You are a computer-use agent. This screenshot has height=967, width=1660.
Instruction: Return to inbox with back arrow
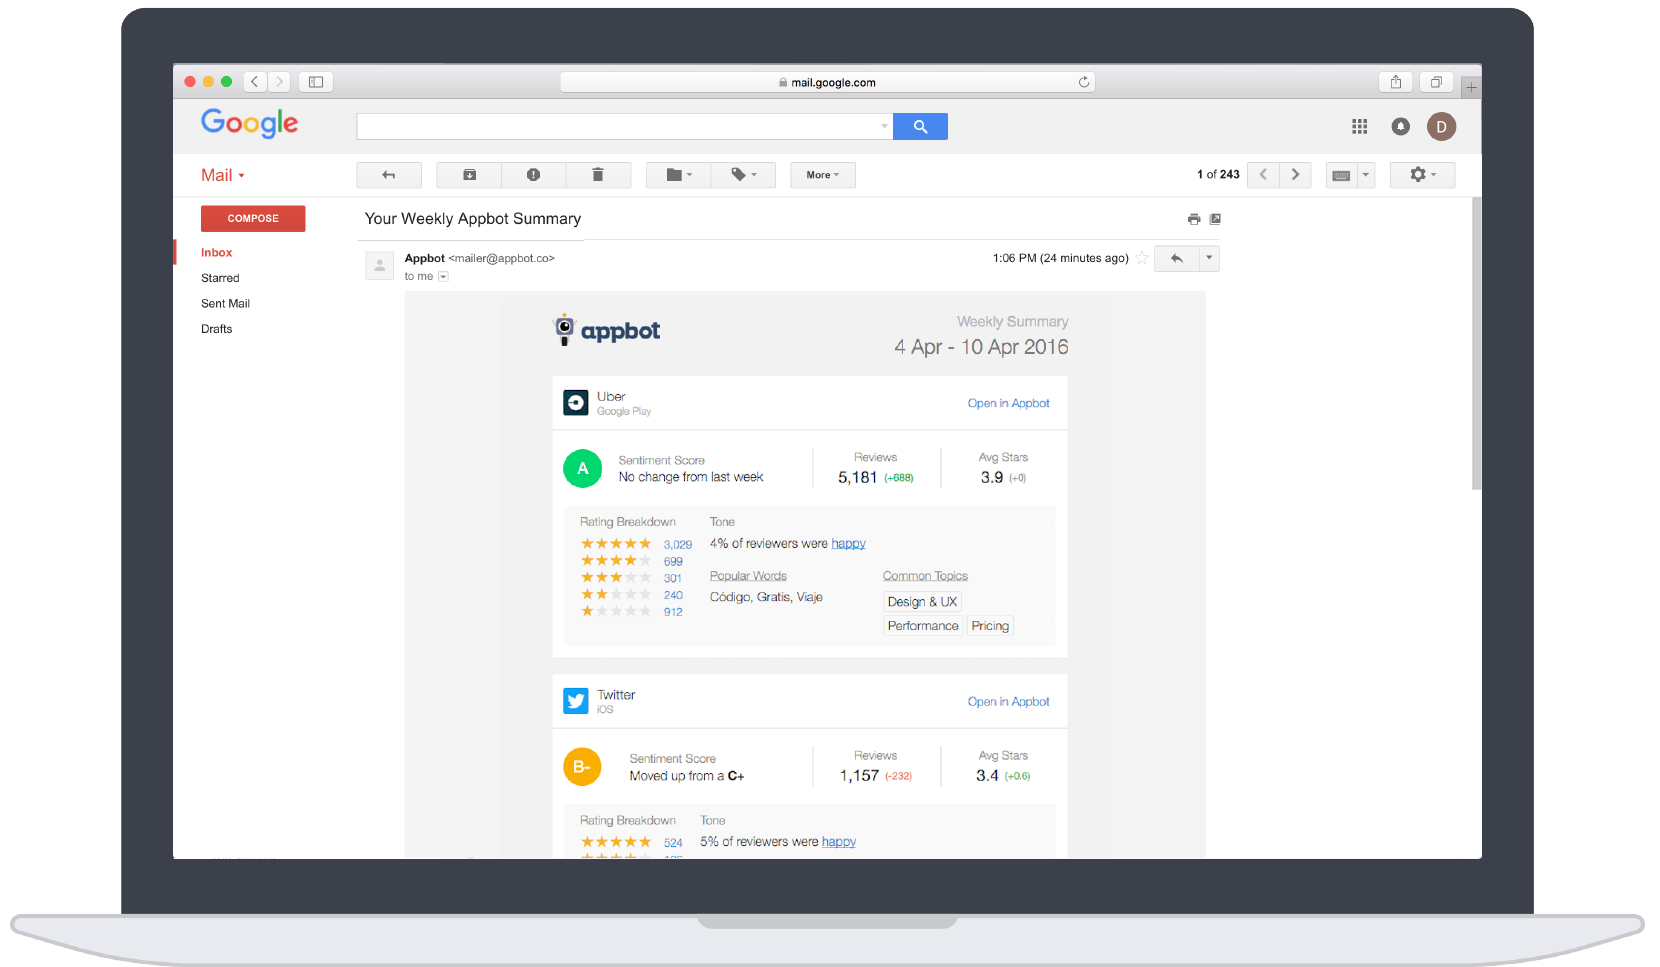click(x=389, y=175)
